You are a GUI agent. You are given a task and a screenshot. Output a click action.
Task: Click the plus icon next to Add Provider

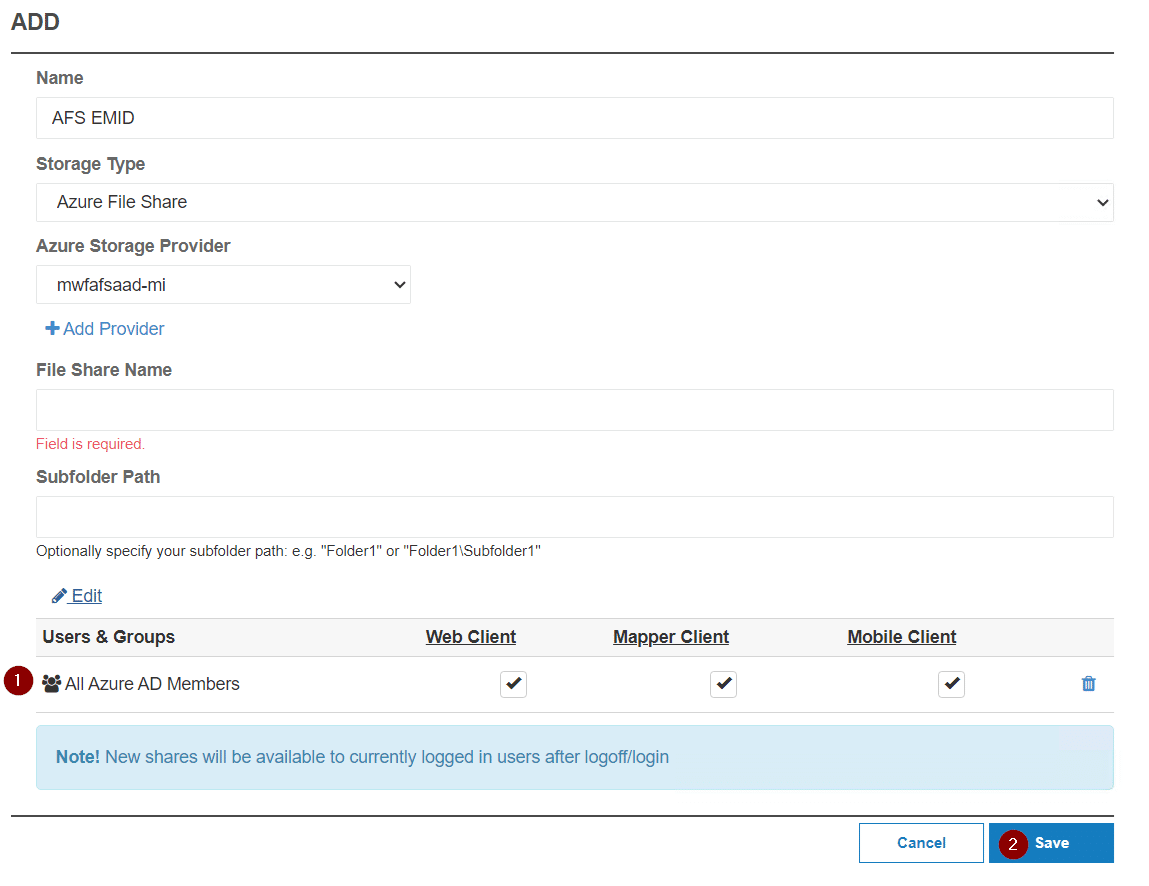(x=50, y=328)
